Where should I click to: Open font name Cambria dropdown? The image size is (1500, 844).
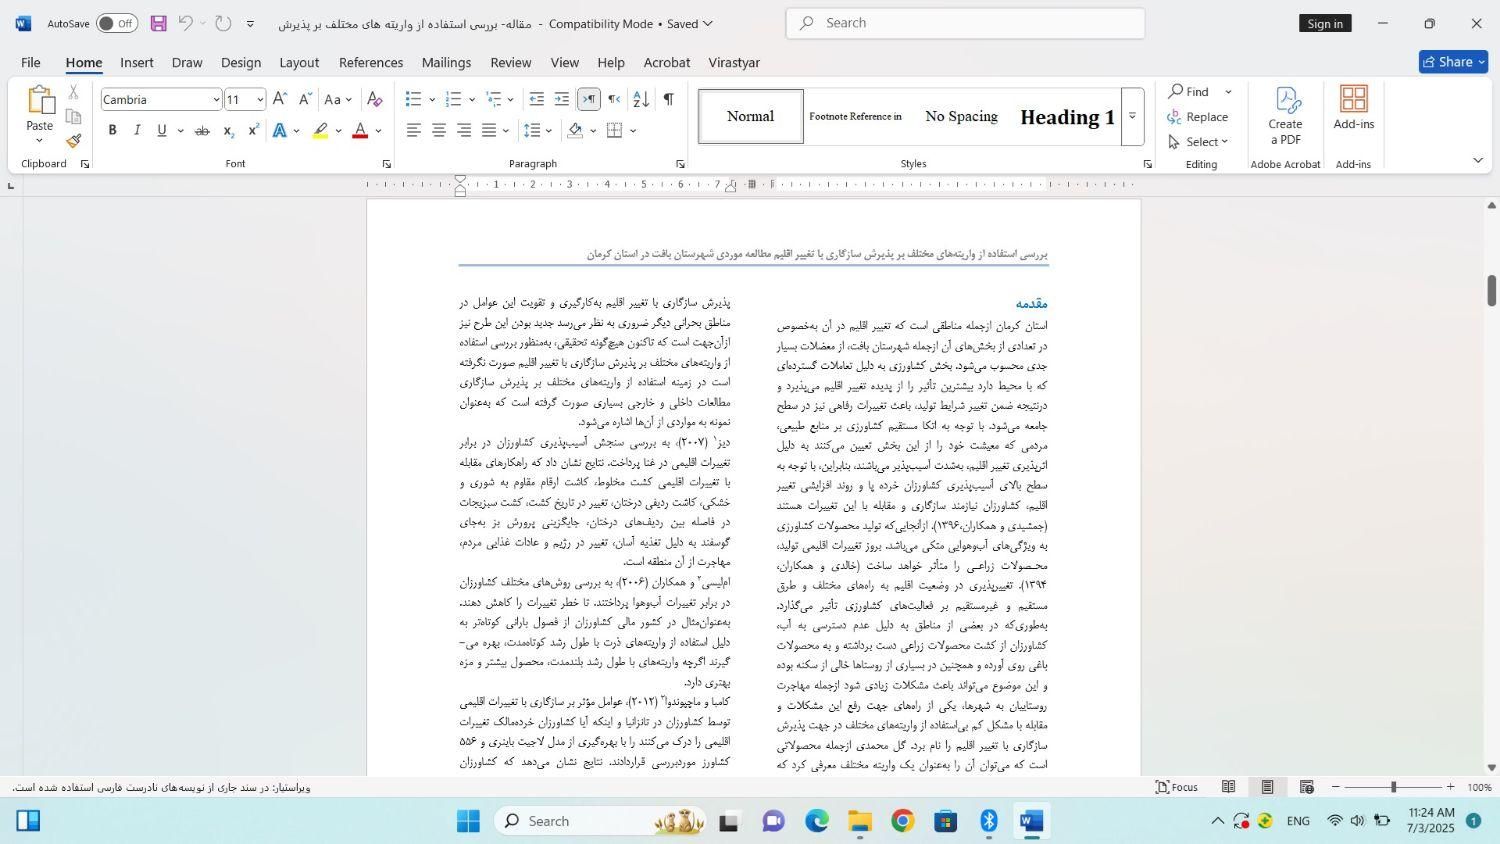point(215,99)
